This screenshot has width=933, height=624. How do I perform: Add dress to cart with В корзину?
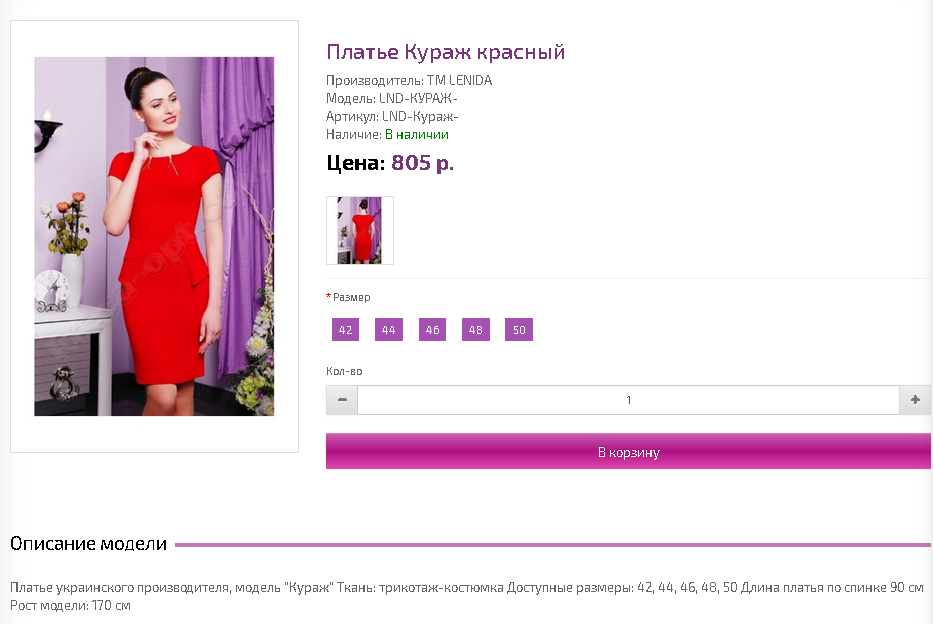click(628, 451)
